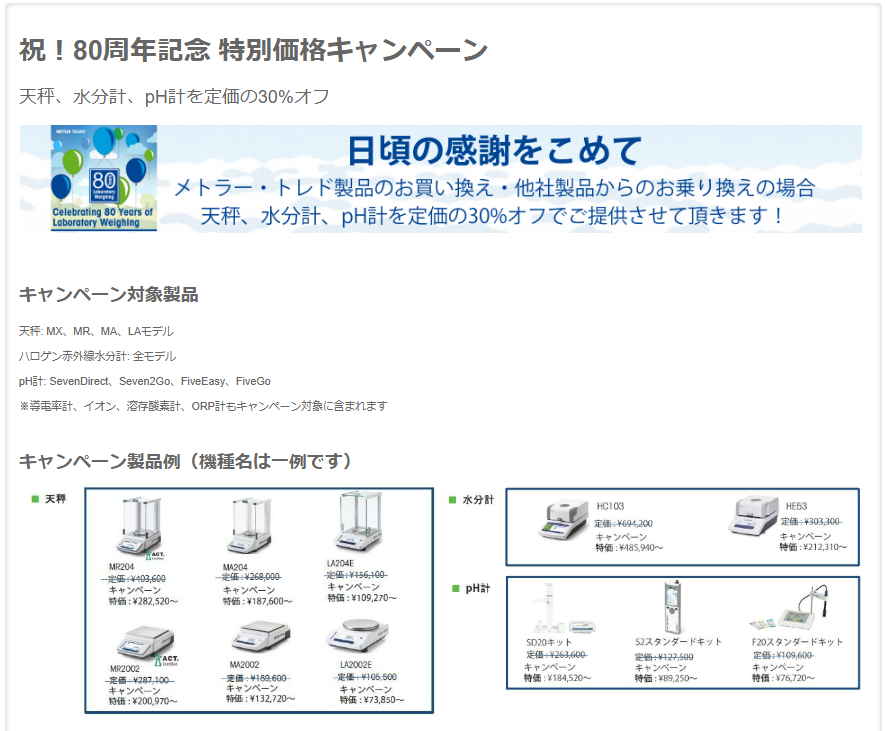
Task: Click the heading キャンペーン対象製品
Action: click(x=108, y=294)
